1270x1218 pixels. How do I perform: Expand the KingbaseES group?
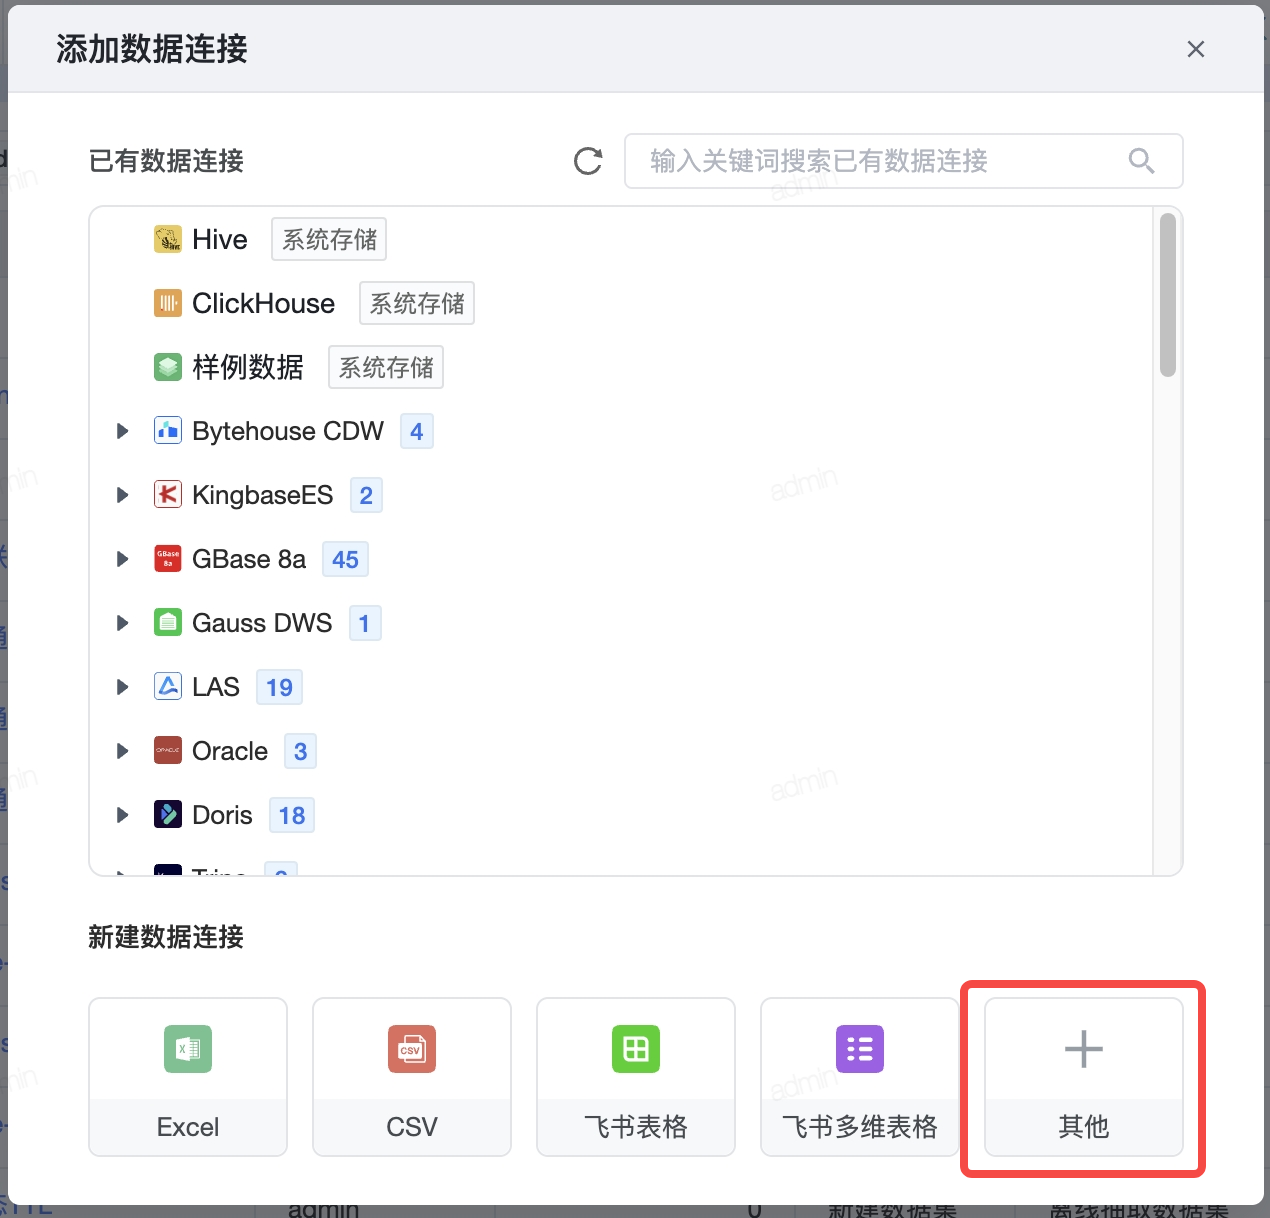coord(123,495)
